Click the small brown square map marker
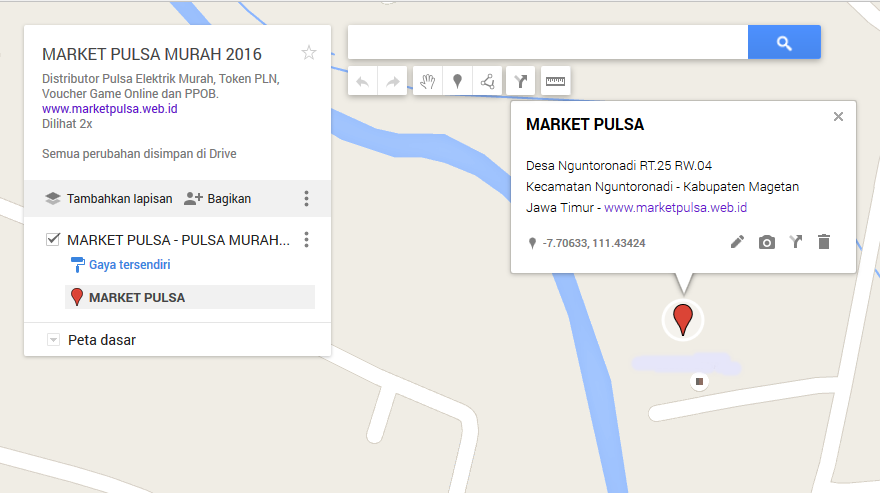The height and width of the screenshot is (493, 880). 699,381
